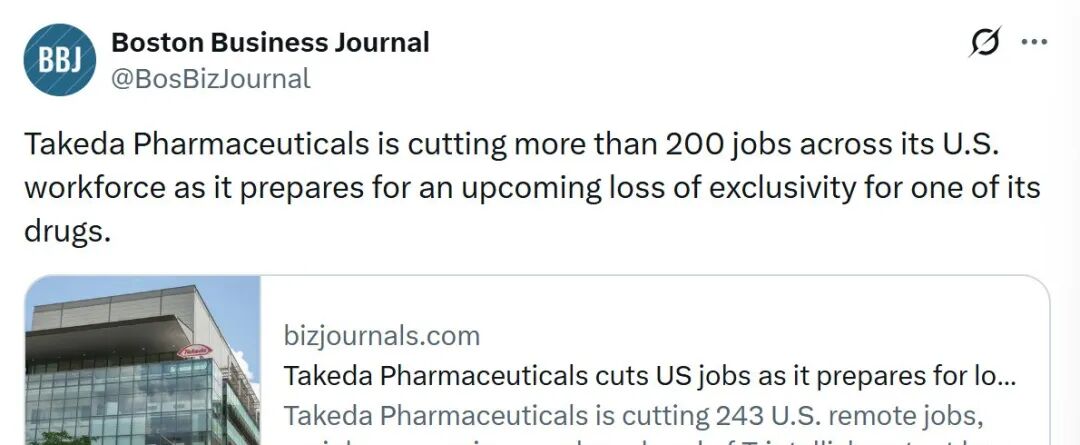Click the Grok explain-post icon
The image size is (1080, 445).
point(985,44)
